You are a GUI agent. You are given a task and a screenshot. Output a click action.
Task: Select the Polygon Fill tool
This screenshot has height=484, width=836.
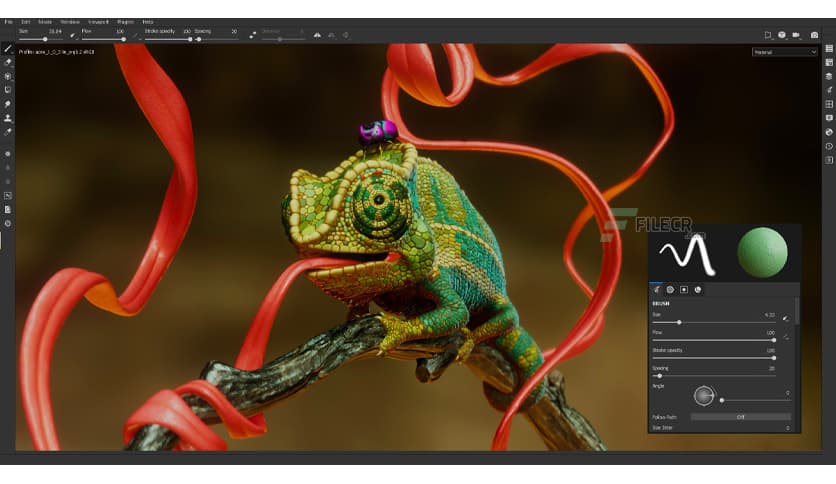tap(7, 90)
